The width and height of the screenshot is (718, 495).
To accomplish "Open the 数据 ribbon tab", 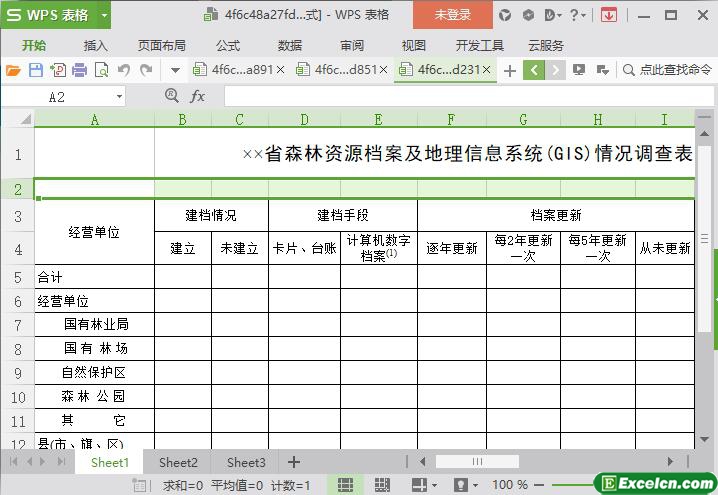I will click(290, 45).
